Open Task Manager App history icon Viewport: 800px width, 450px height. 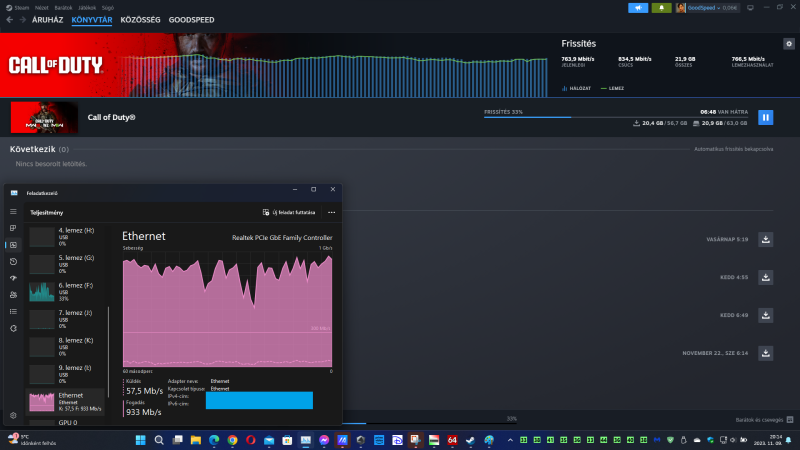(13, 262)
